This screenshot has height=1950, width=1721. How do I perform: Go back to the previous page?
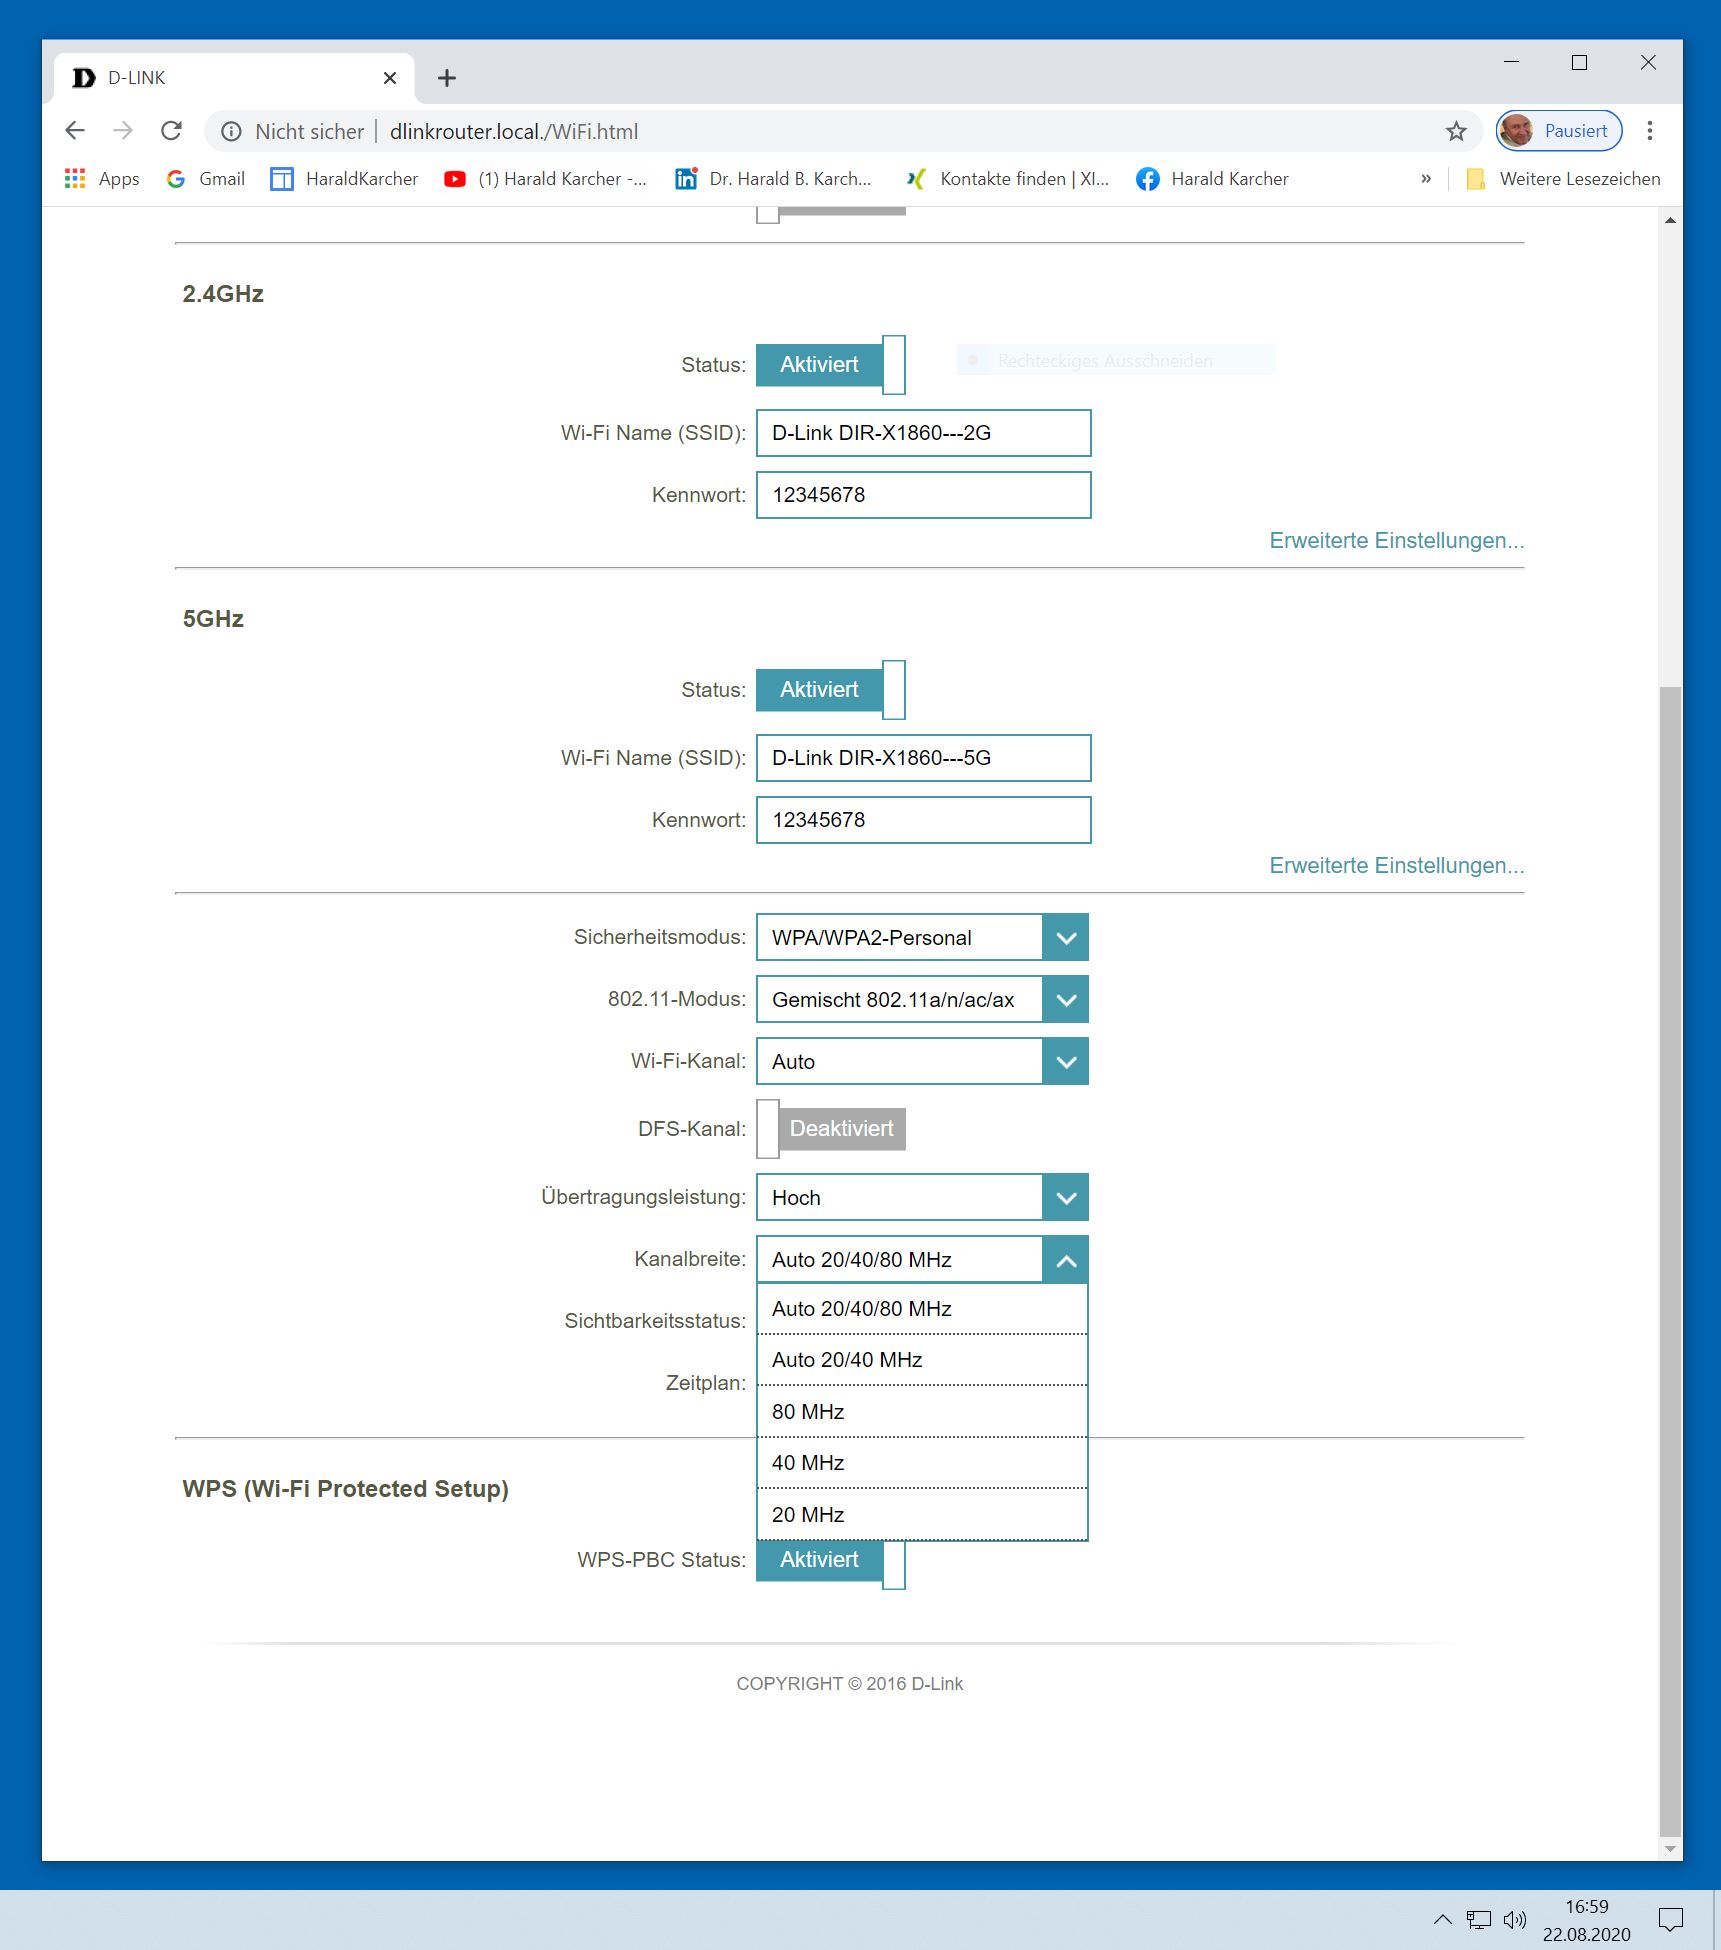(75, 131)
